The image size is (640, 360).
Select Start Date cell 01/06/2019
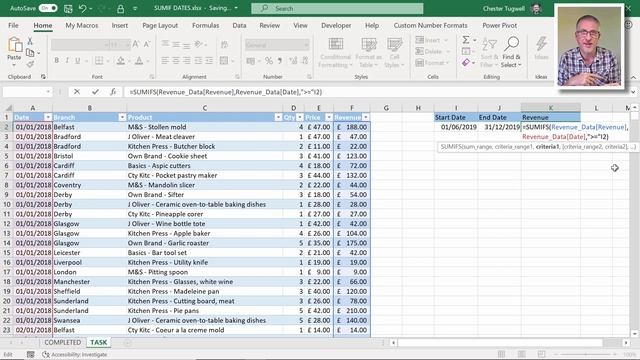point(456,127)
